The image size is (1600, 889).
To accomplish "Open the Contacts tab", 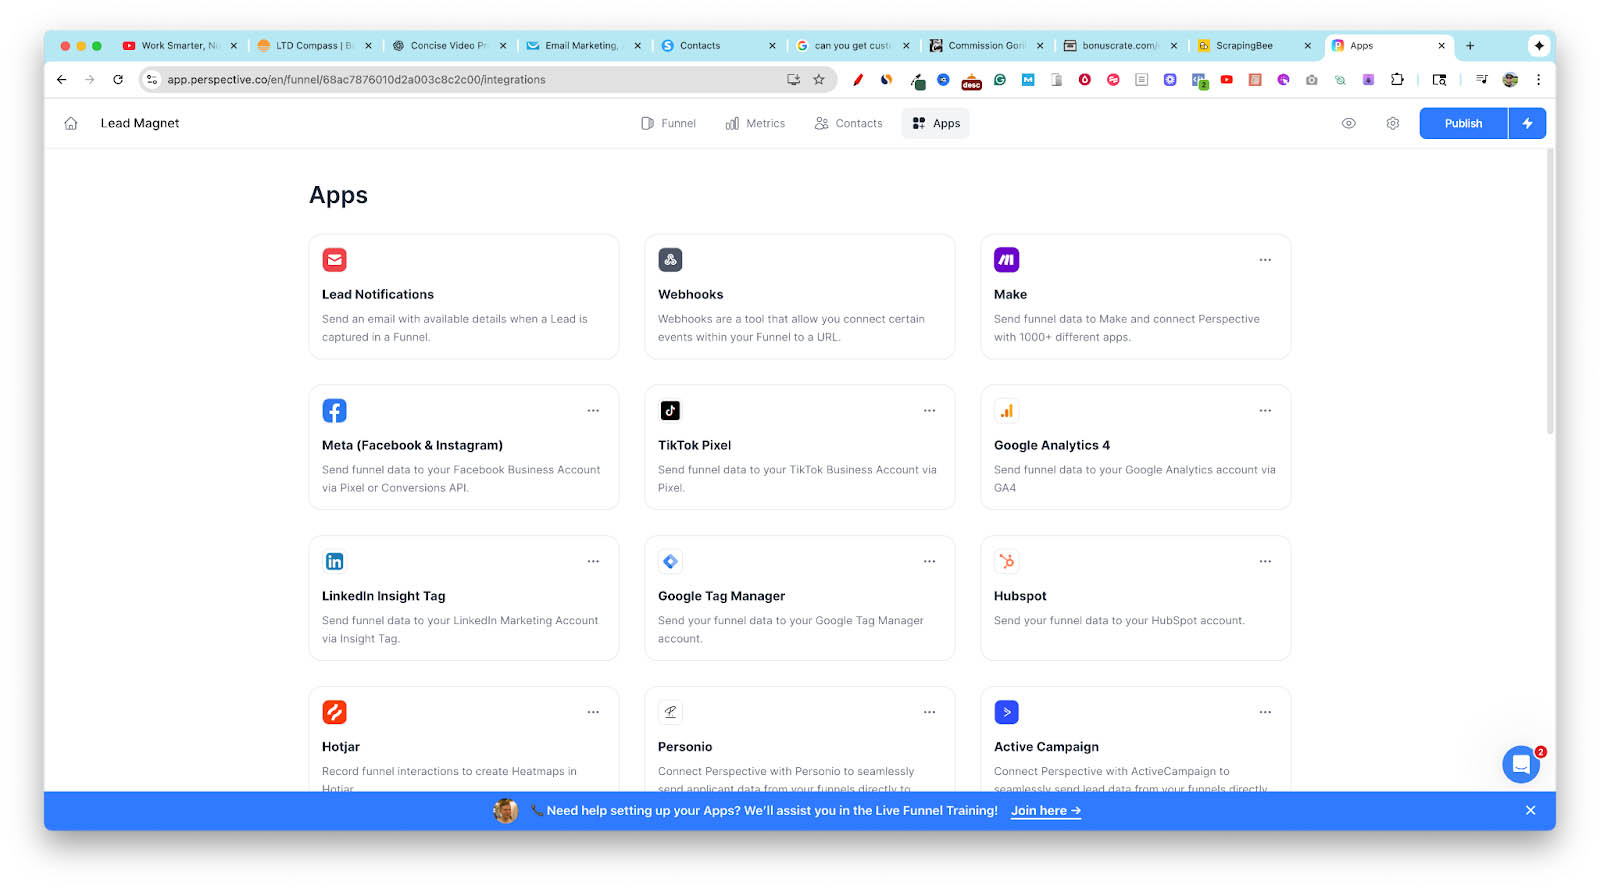I will coord(848,124).
